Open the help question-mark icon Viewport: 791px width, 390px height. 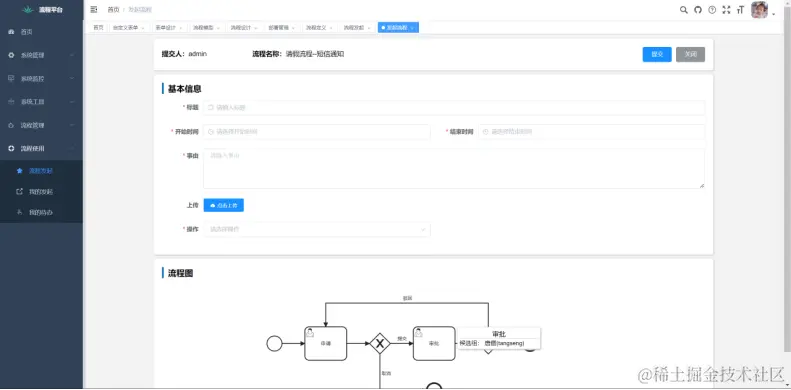tap(712, 10)
